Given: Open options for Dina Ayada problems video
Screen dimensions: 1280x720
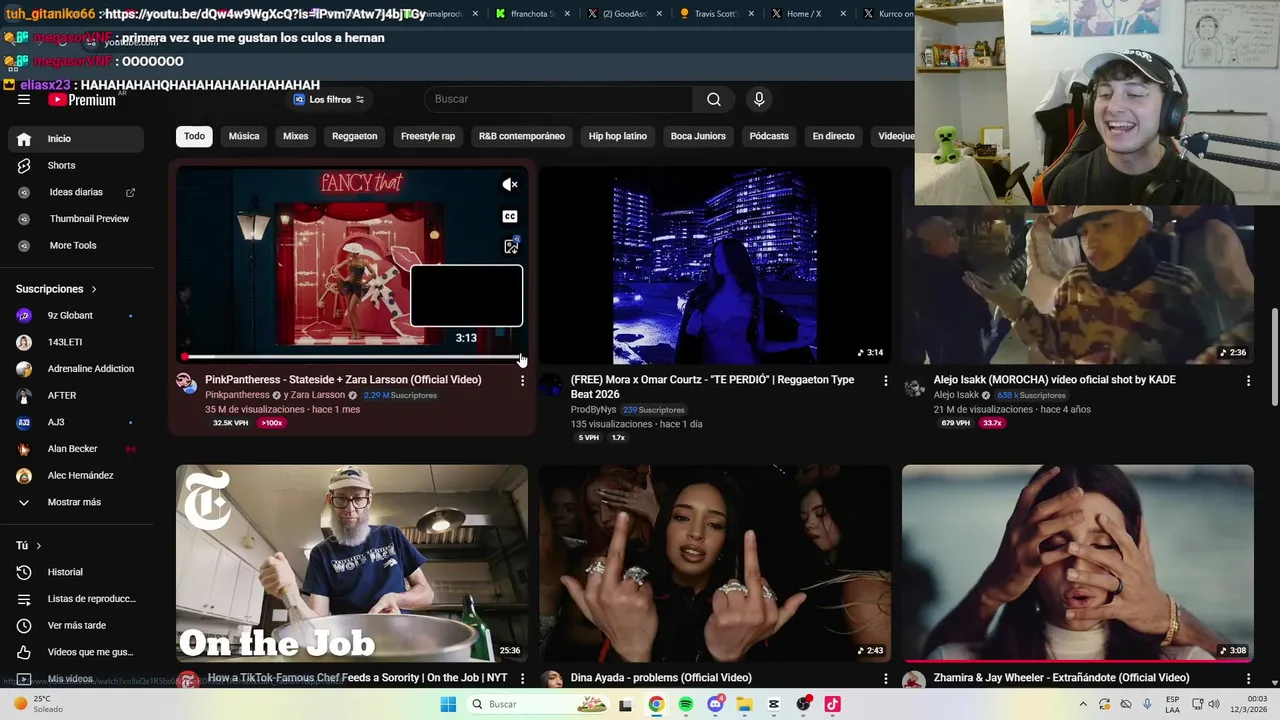Looking at the screenshot, I should point(885,678).
